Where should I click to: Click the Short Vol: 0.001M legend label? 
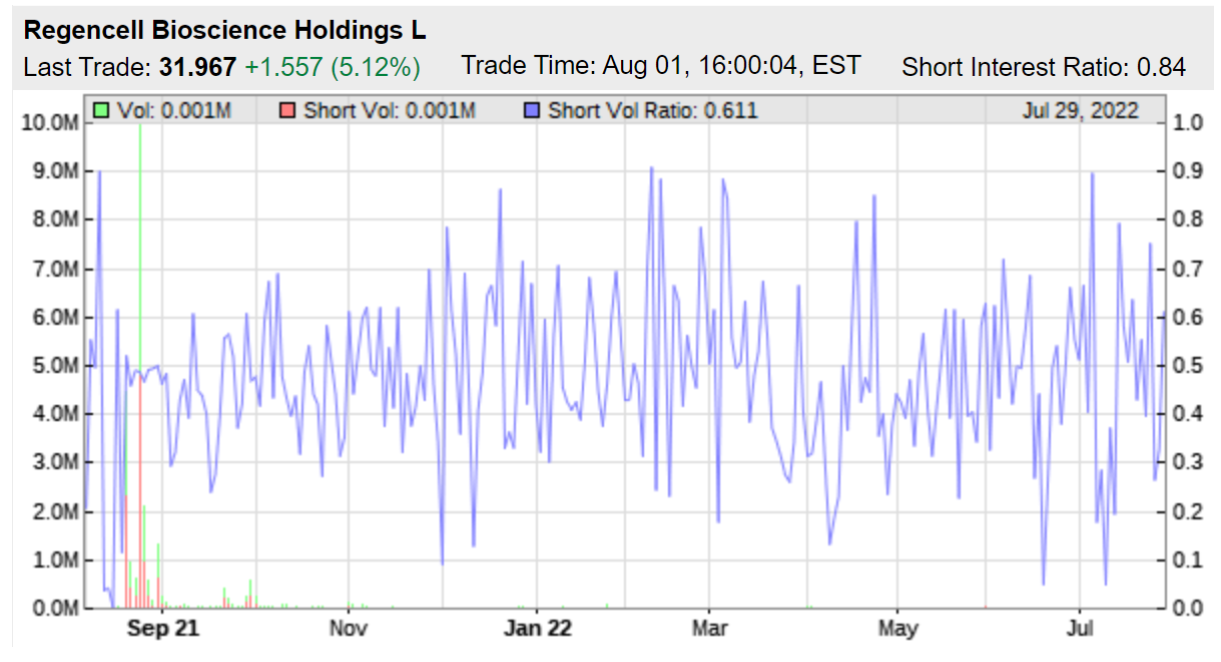390,110
